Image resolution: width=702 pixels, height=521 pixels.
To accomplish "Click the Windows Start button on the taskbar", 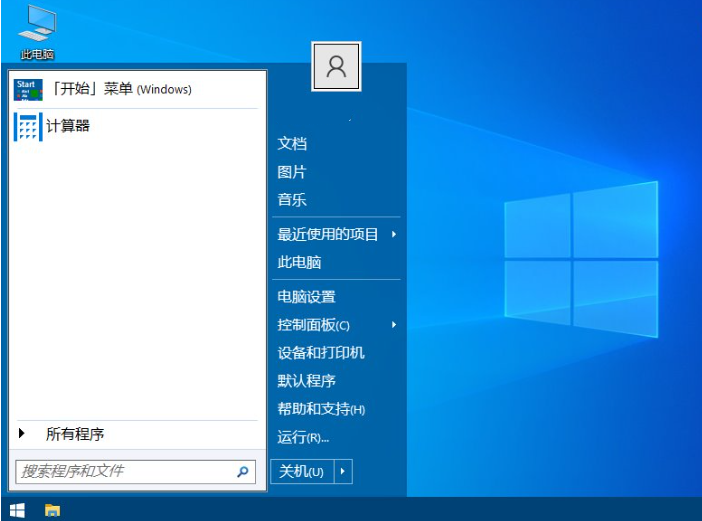I will point(17,510).
